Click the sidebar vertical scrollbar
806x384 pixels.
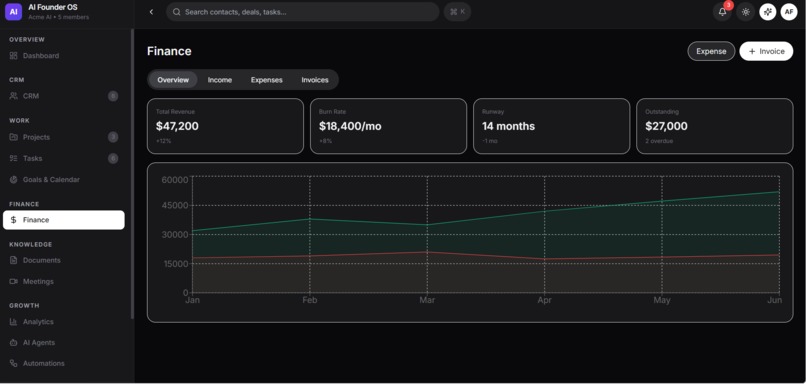coord(132,174)
